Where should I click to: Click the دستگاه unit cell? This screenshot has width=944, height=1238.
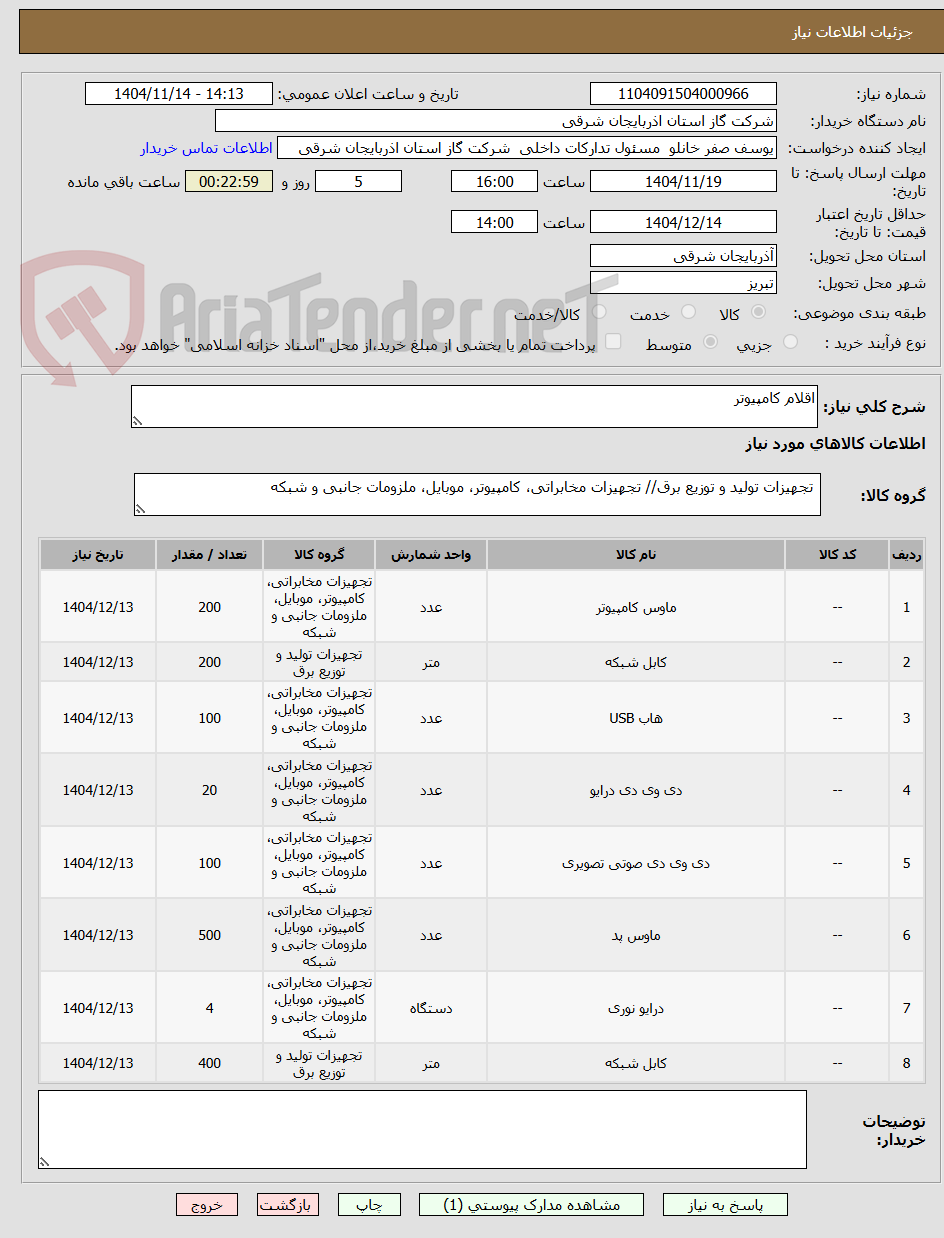point(430,1008)
